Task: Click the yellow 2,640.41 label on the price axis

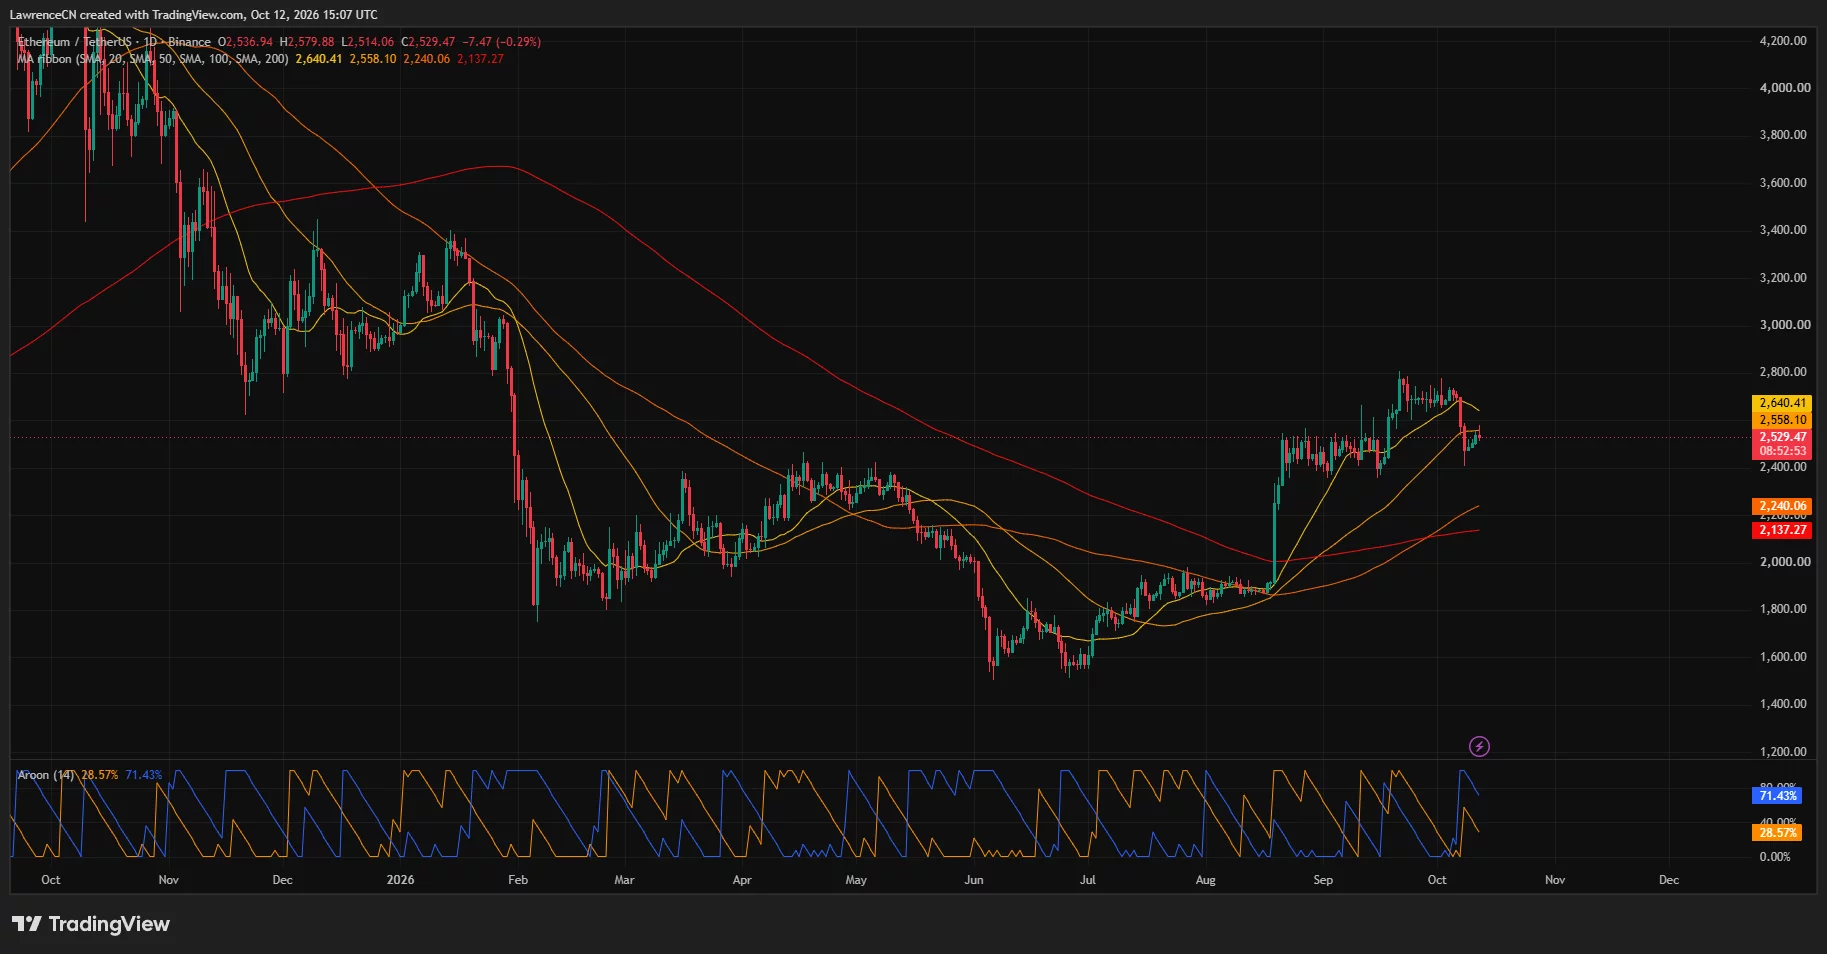Action: 1783,403
